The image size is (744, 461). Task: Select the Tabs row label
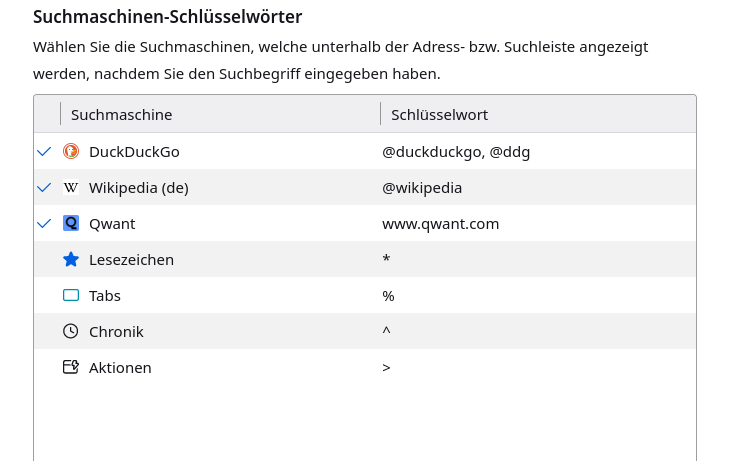(x=105, y=296)
